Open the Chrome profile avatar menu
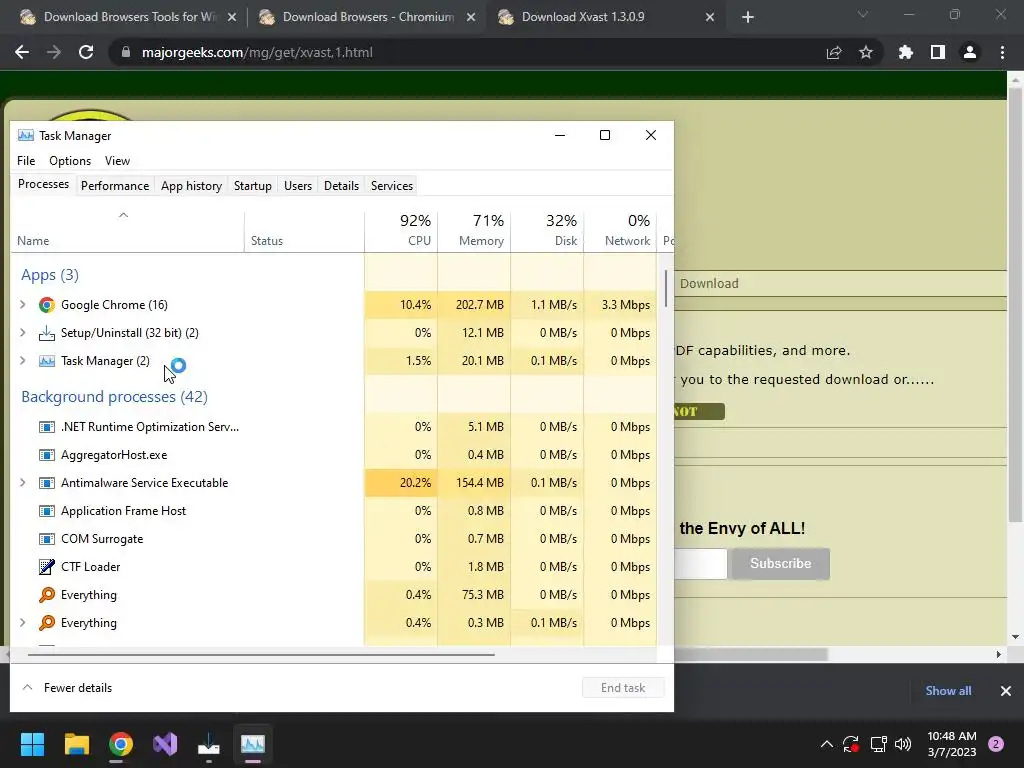The width and height of the screenshot is (1024, 768). coord(970,52)
